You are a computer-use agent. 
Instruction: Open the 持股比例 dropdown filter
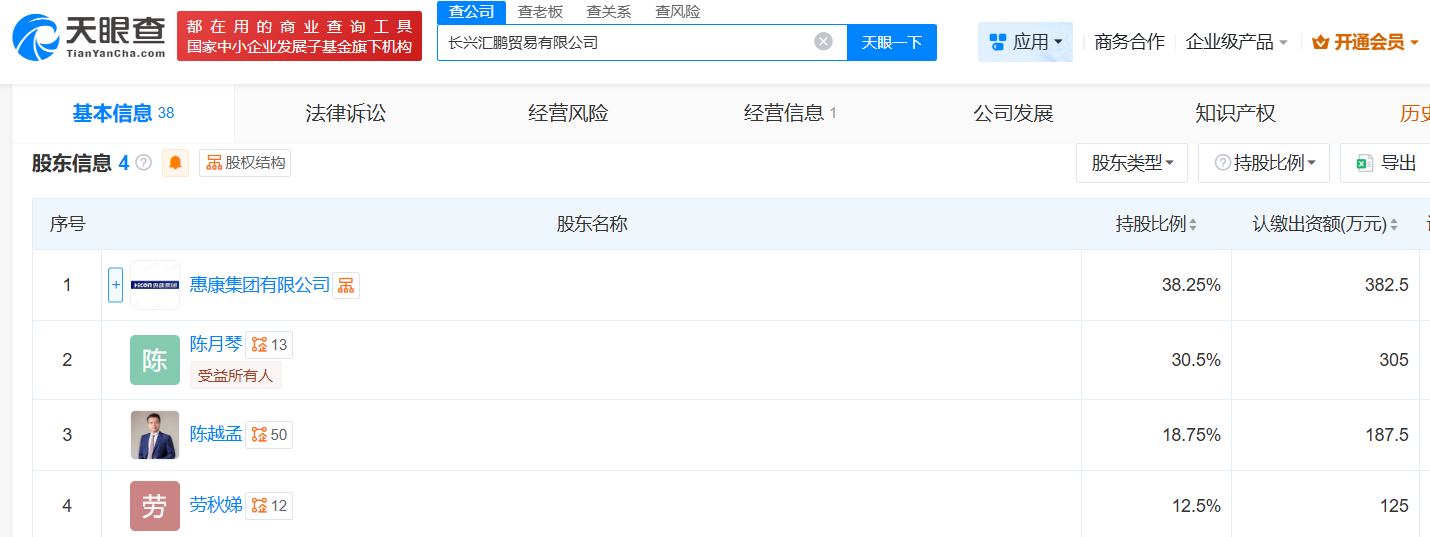click(x=1264, y=163)
